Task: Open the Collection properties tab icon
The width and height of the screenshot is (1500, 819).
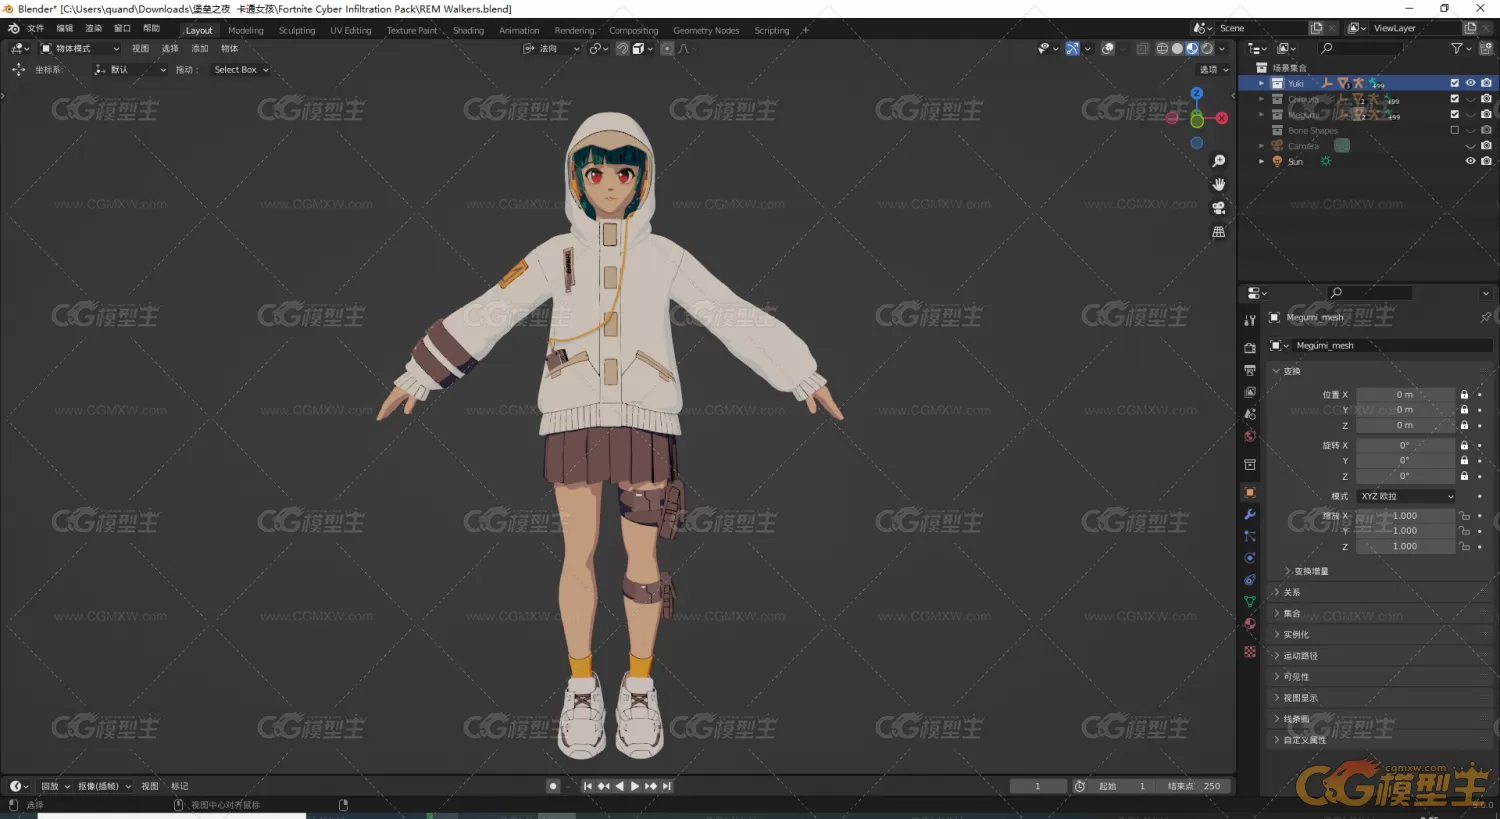Action: coord(1250,465)
